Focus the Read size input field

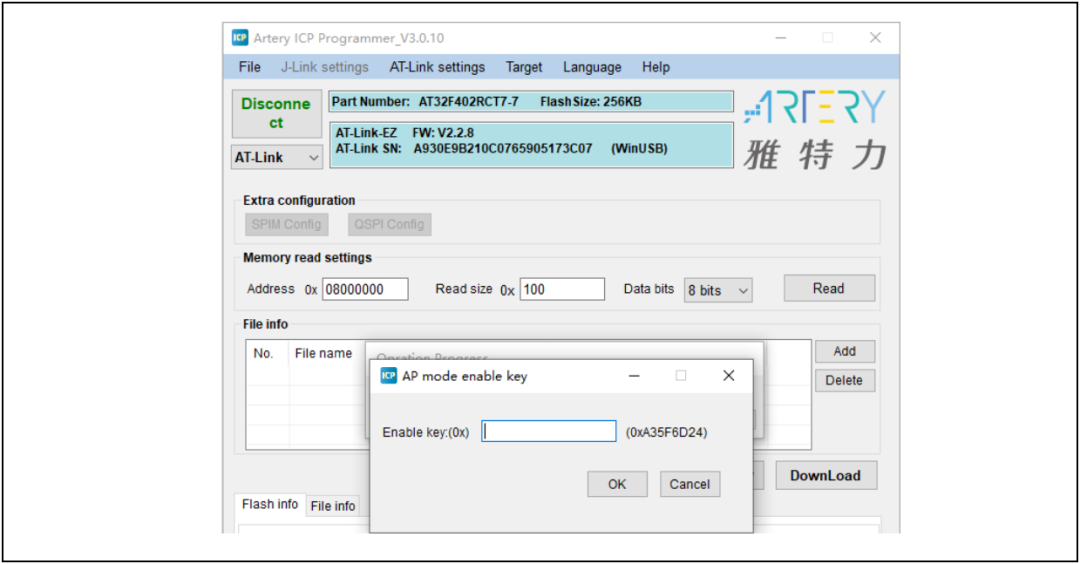(x=562, y=289)
